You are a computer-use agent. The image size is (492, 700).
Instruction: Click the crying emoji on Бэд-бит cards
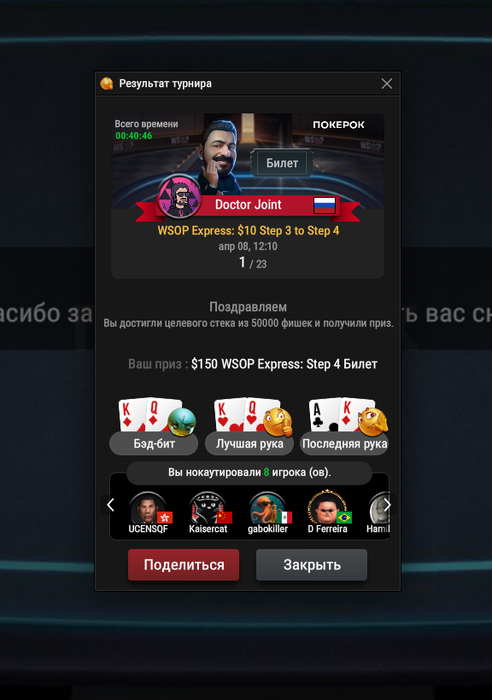click(x=182, y=422)
